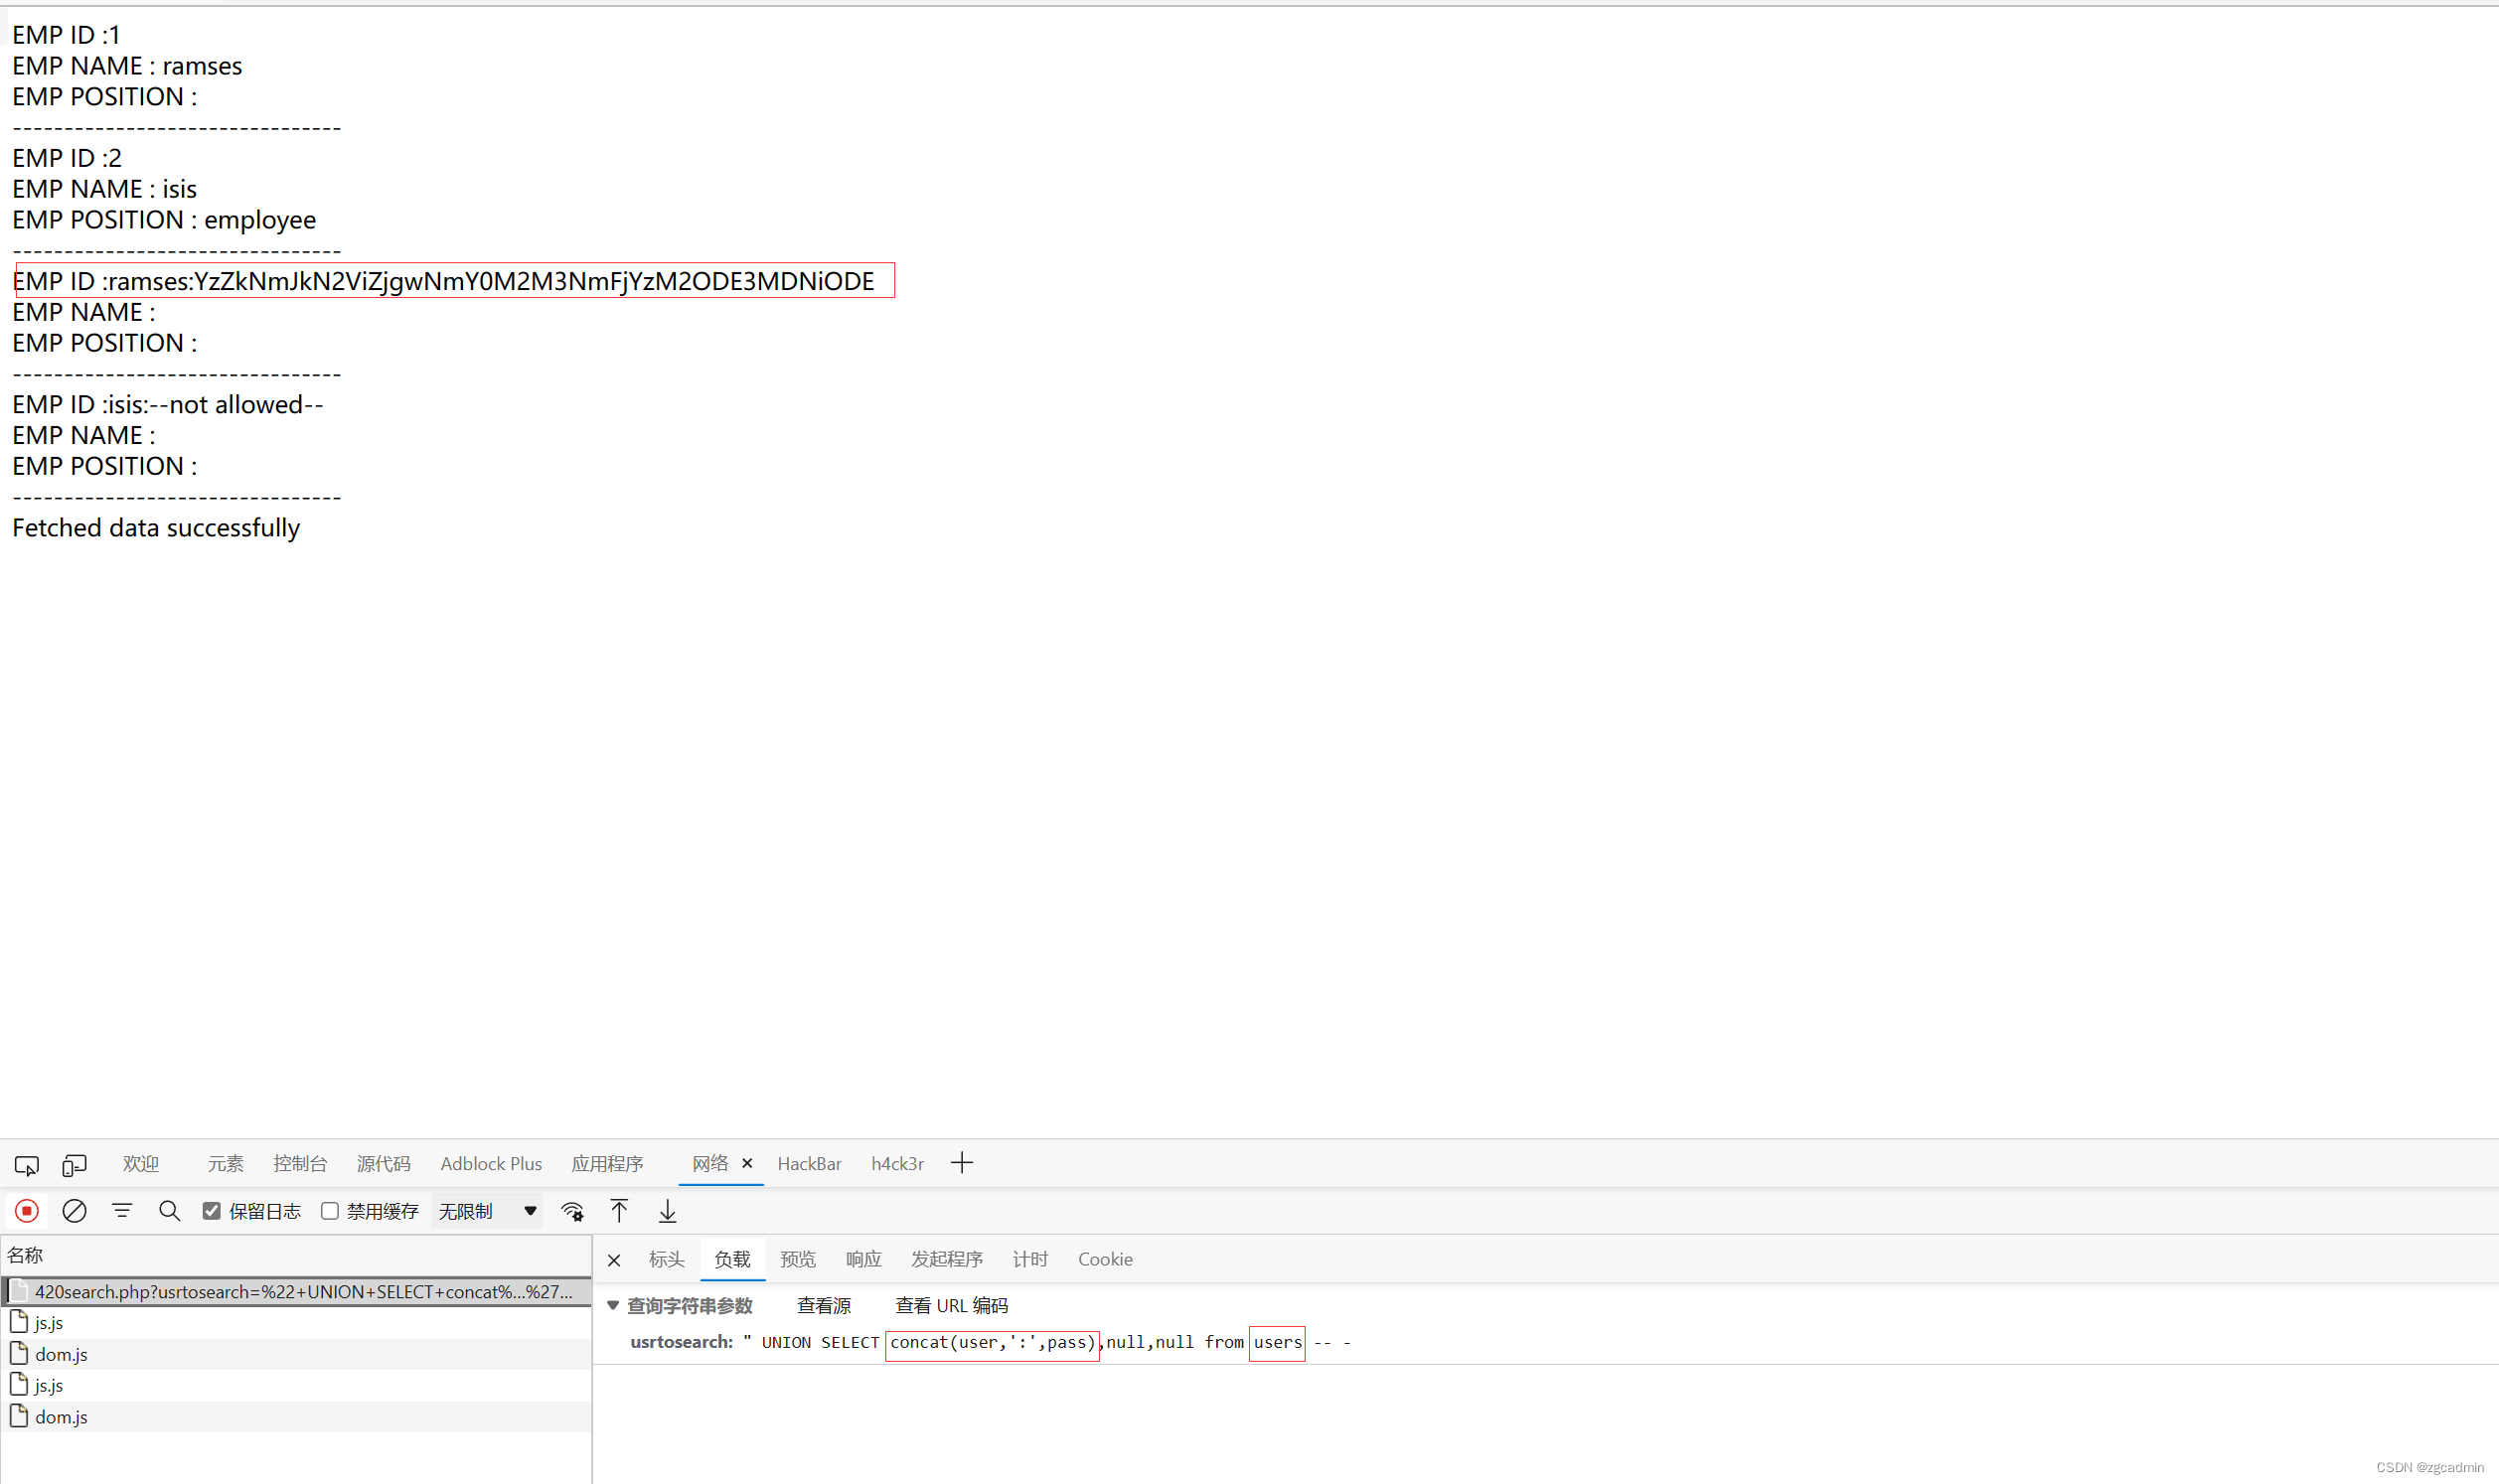Click the EMP POSITION : employee line

click(164, 220)
